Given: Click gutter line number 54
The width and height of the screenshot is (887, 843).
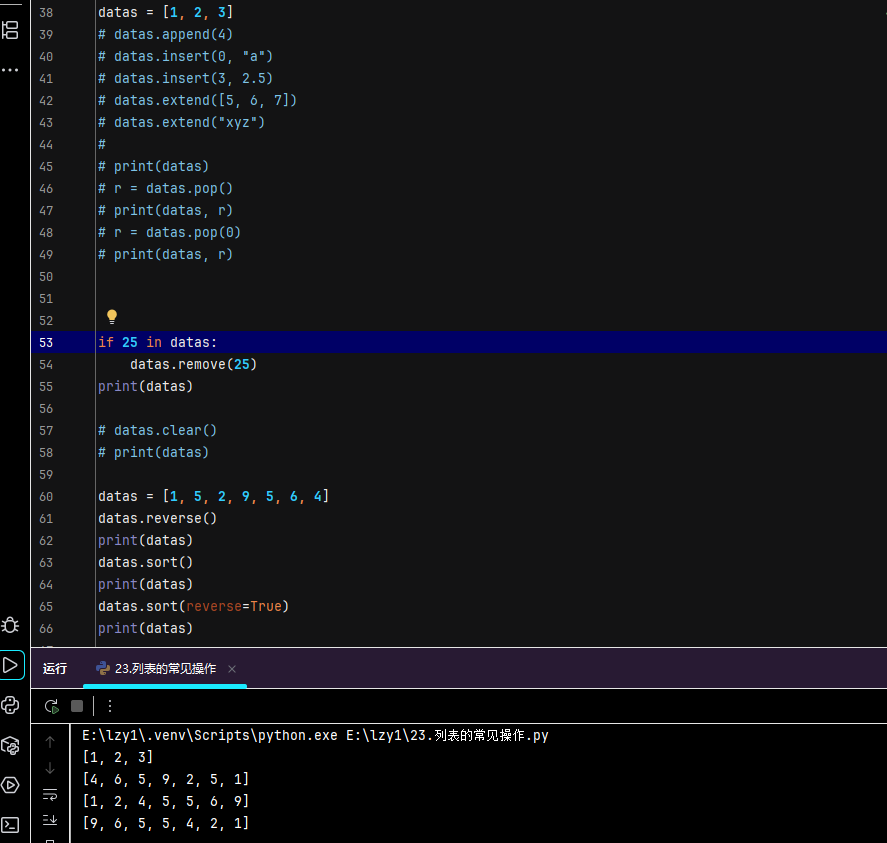Looking at the screenshot, I should click(x=46, y=365).
